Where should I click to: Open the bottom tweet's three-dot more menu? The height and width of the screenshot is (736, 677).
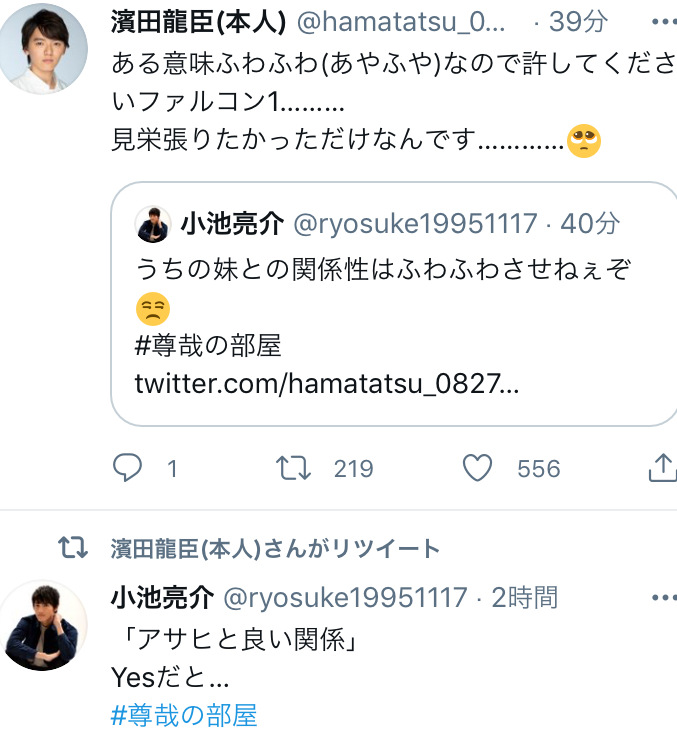(663, 598)
